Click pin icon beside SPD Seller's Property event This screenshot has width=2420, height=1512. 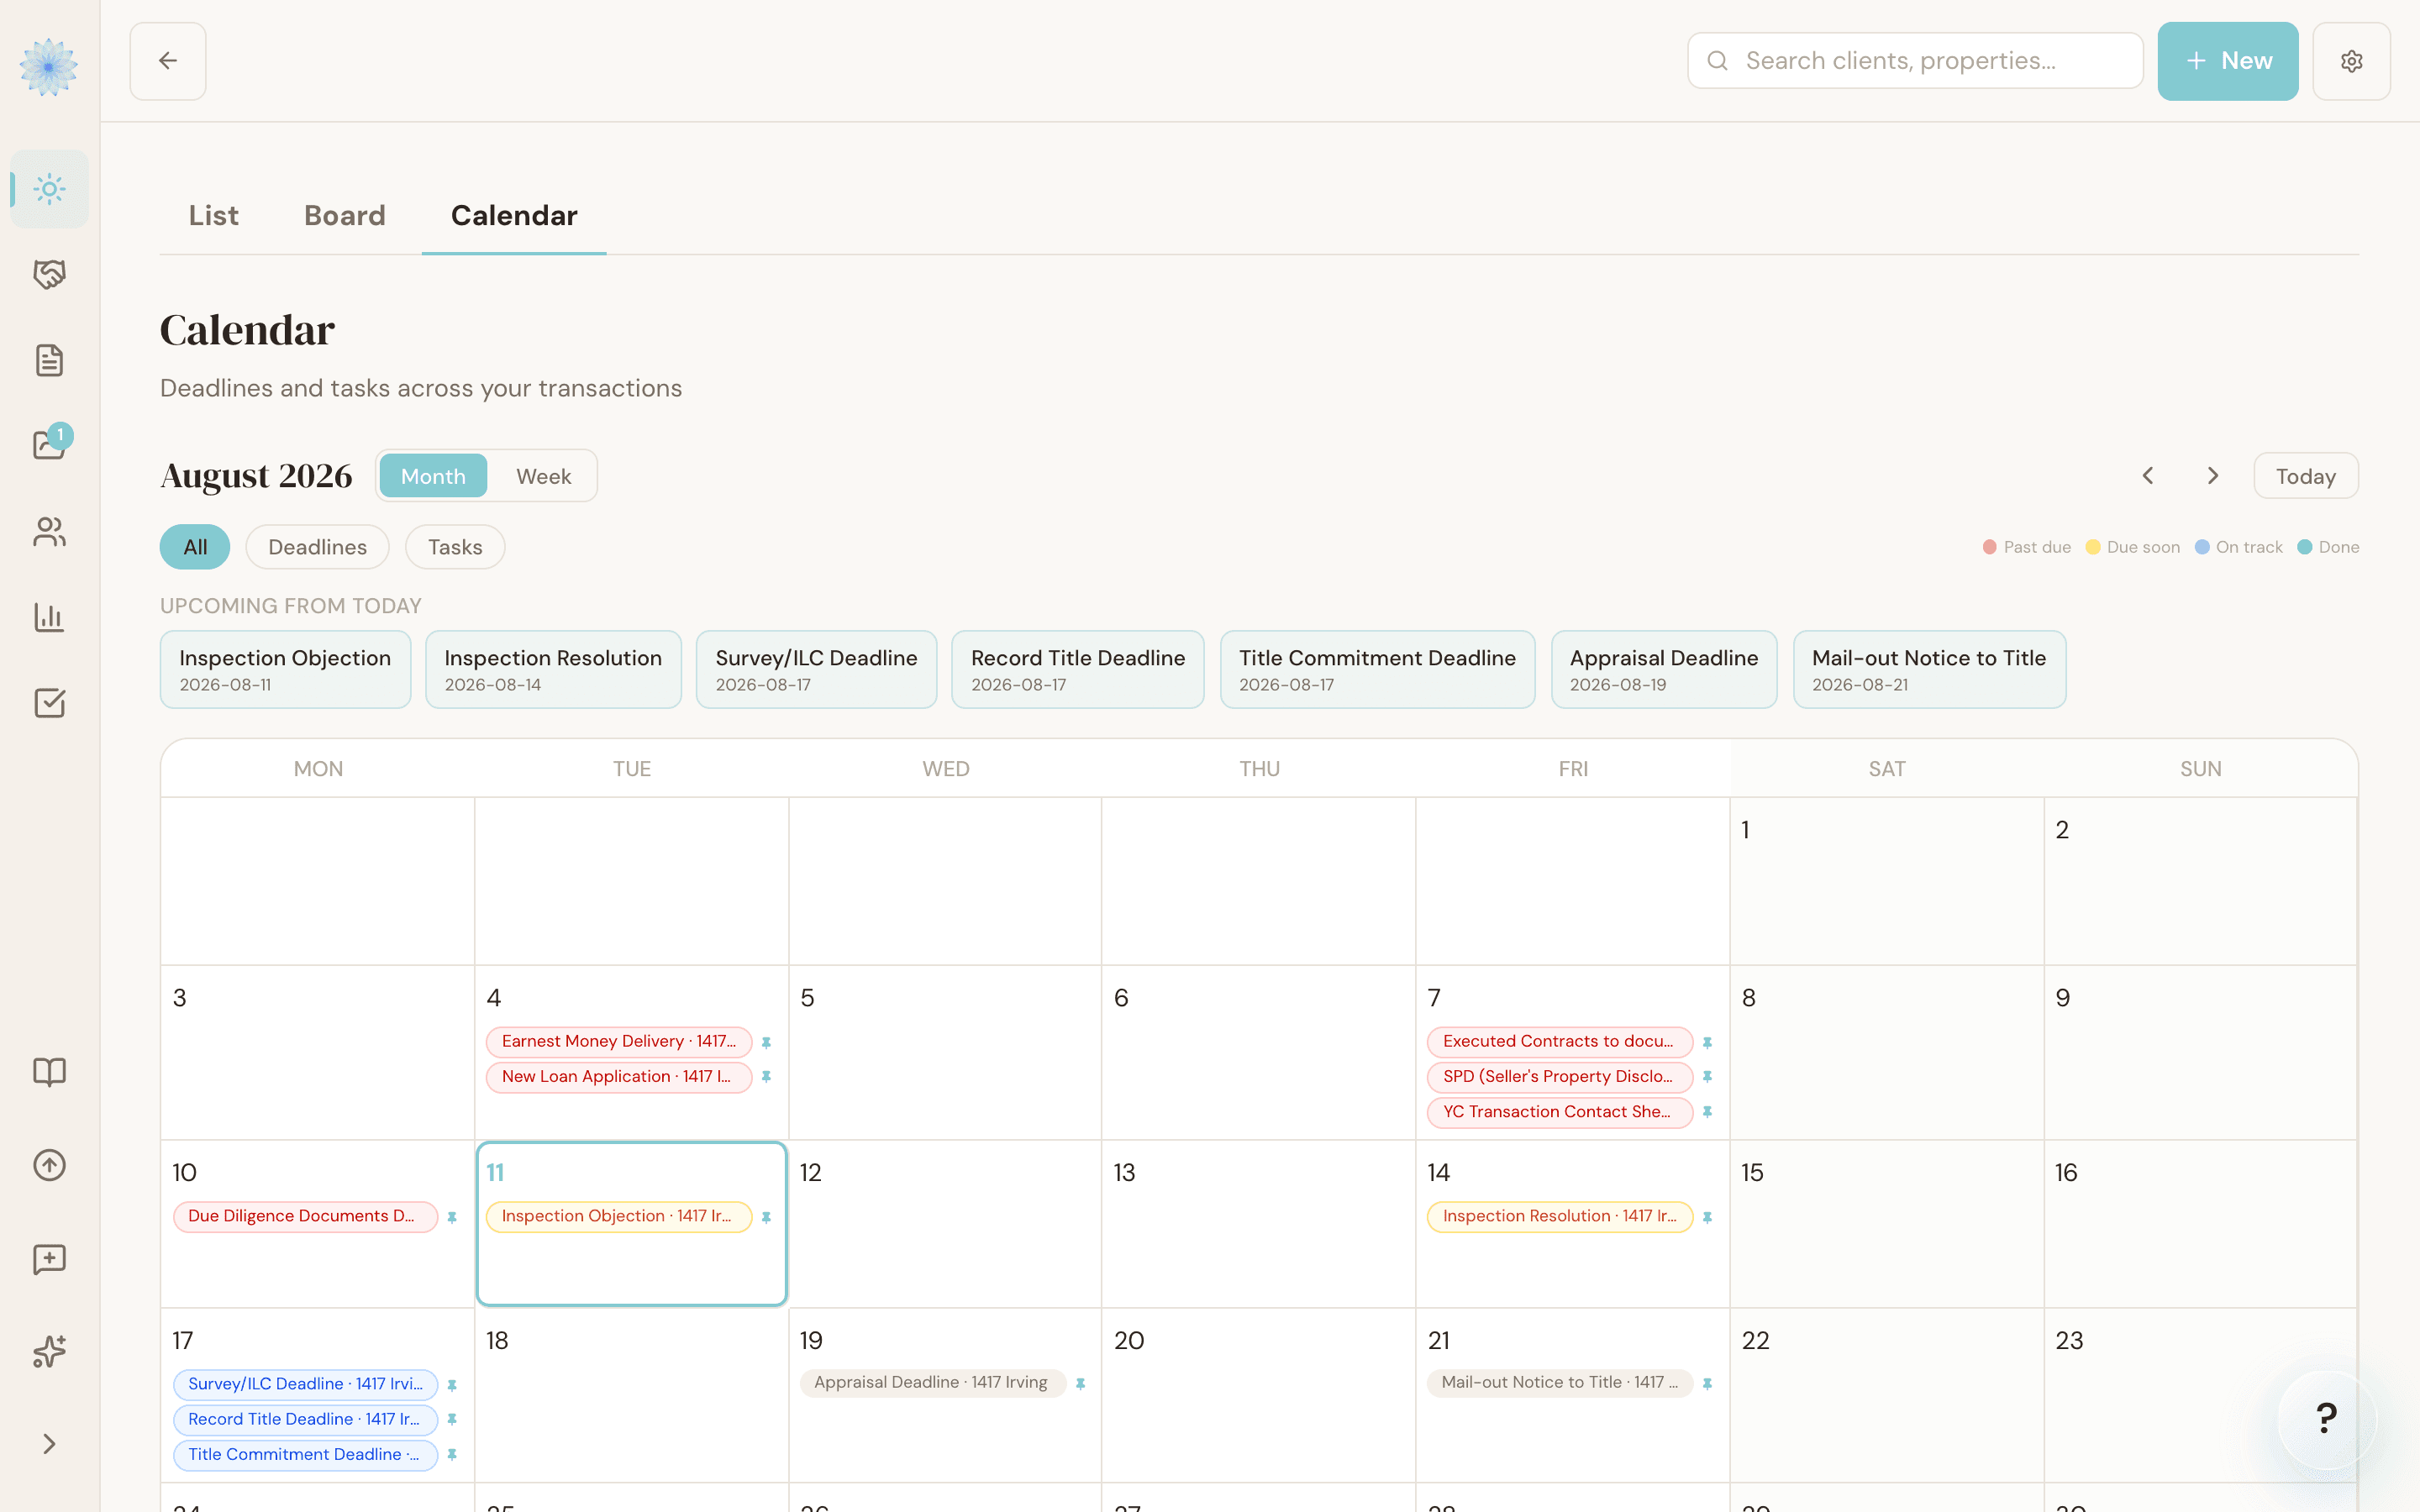[x=1707, y=1077]
